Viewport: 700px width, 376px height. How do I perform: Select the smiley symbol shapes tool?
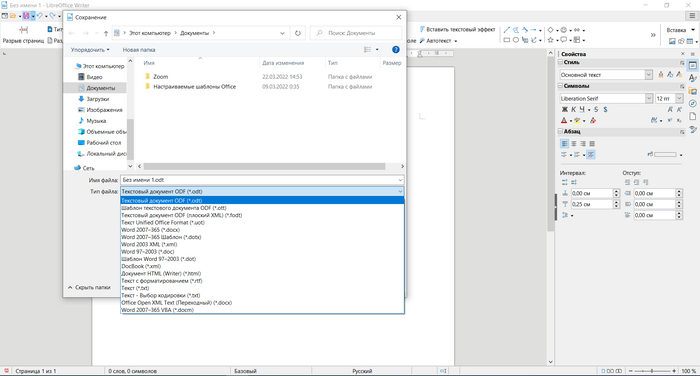(563, 30)
